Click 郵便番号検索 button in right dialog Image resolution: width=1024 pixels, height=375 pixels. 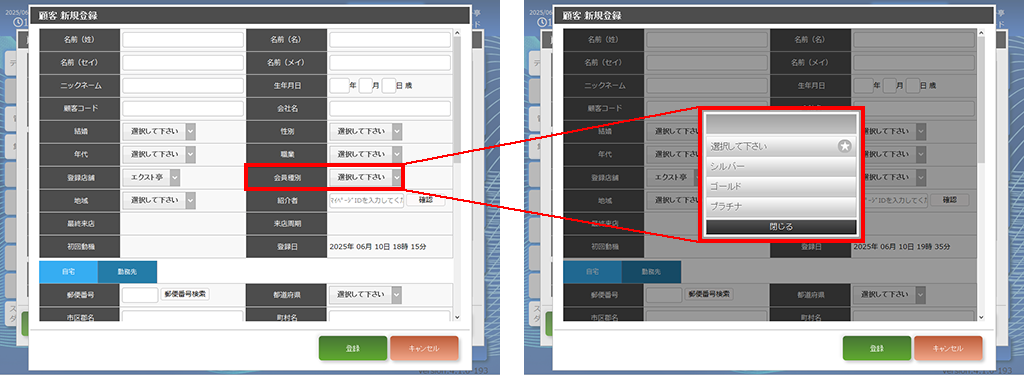coord(709,294)
